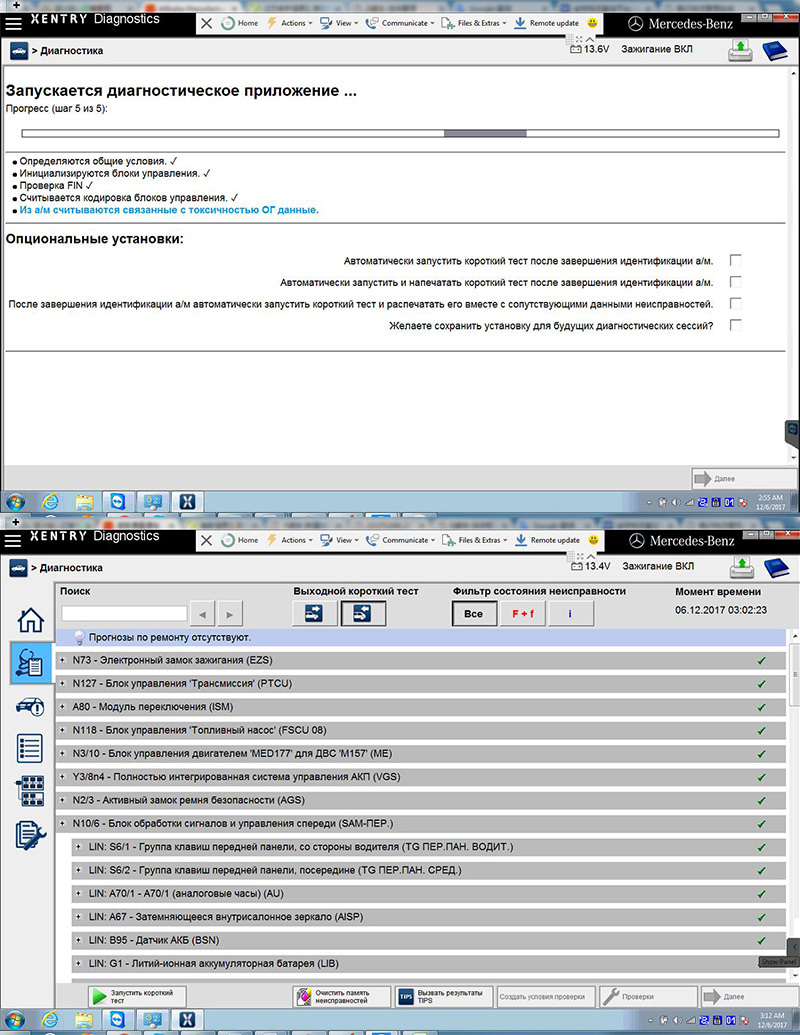Image resolution: width=800 pixels, height=1035 pixels.
Task: Expand LIN: G1 Литий-ионная аккумуляторная батарея row
Action: click(x=79, y=964)
